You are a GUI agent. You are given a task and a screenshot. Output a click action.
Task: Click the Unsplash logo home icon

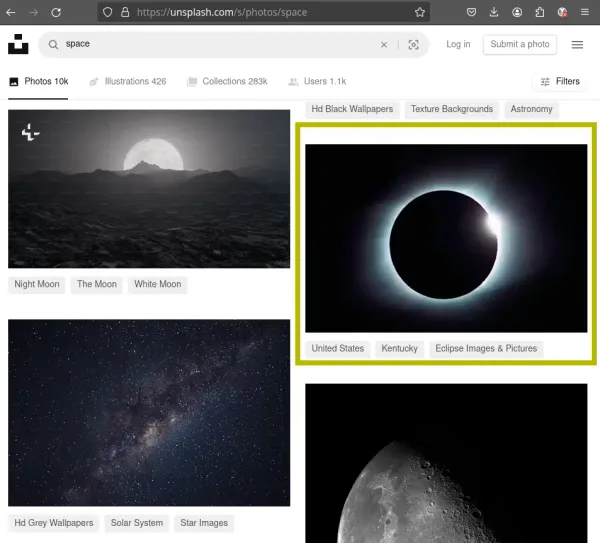[x=18, y=44]
